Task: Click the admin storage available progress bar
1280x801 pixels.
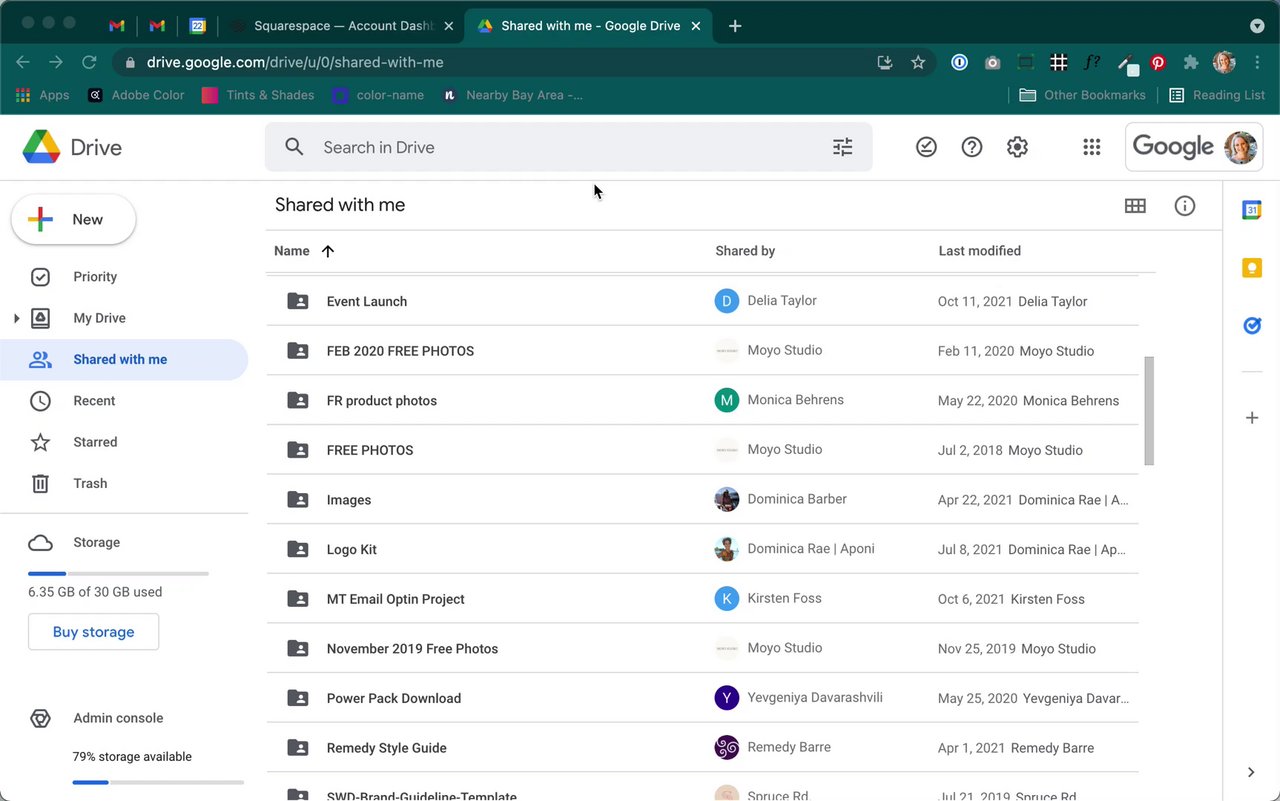Action: point(158,782)
